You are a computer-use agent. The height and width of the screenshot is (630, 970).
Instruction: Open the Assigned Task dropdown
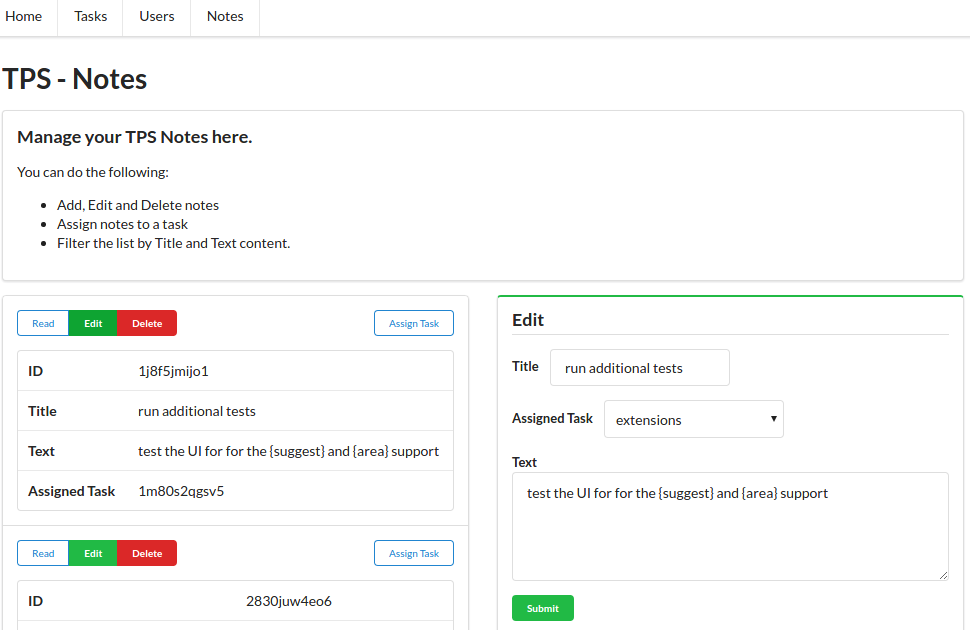pyautogui.click(x=694, y=420)
